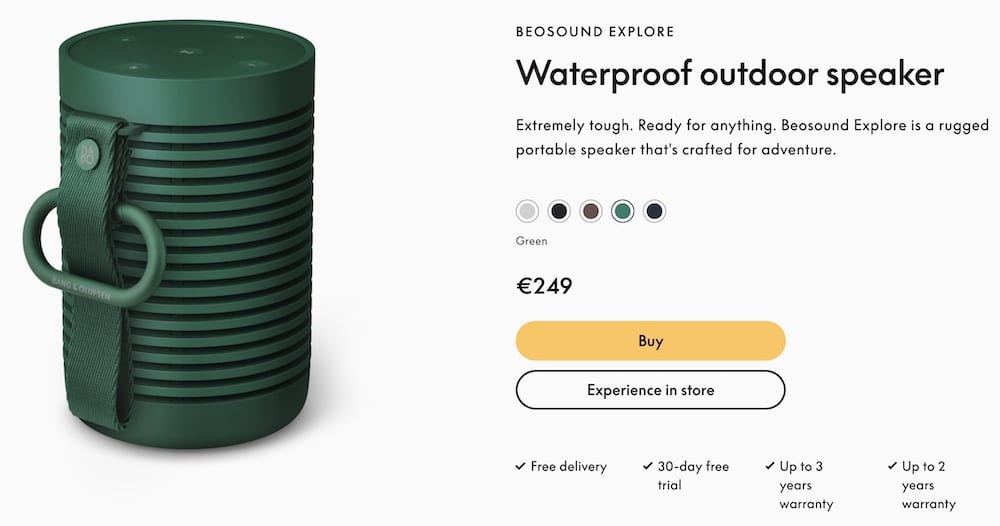The image size is (1000, 526).
Task: Click the Green color name label
Action: 531,241
